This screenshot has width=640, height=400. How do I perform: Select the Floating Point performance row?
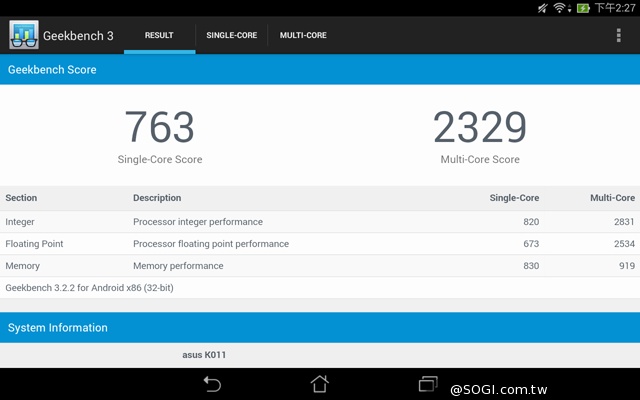click(x=320, y=244)
